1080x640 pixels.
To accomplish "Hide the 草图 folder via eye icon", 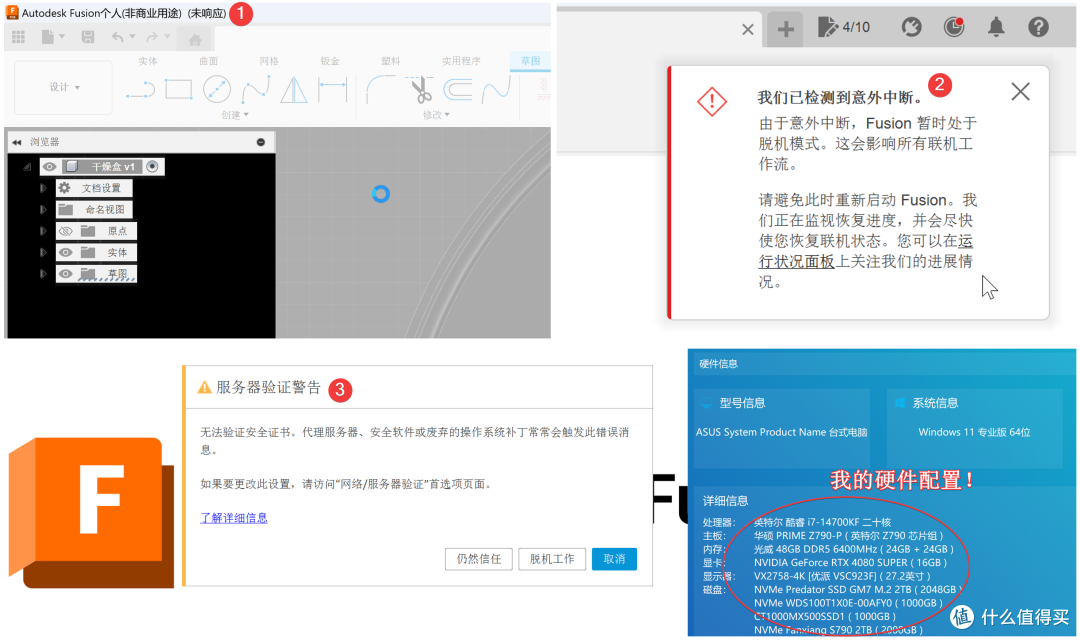I will pos(65,274).
